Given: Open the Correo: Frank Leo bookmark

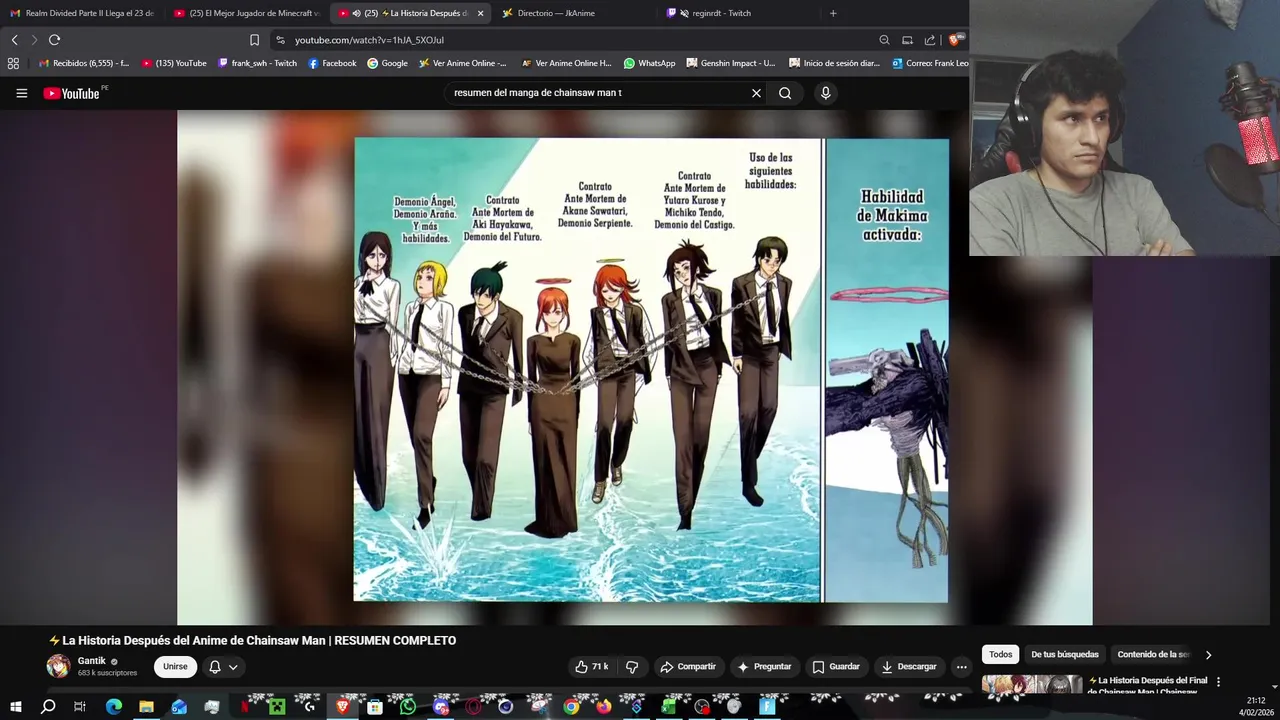Looking at the screenshot, I should (x=929, y=63).
